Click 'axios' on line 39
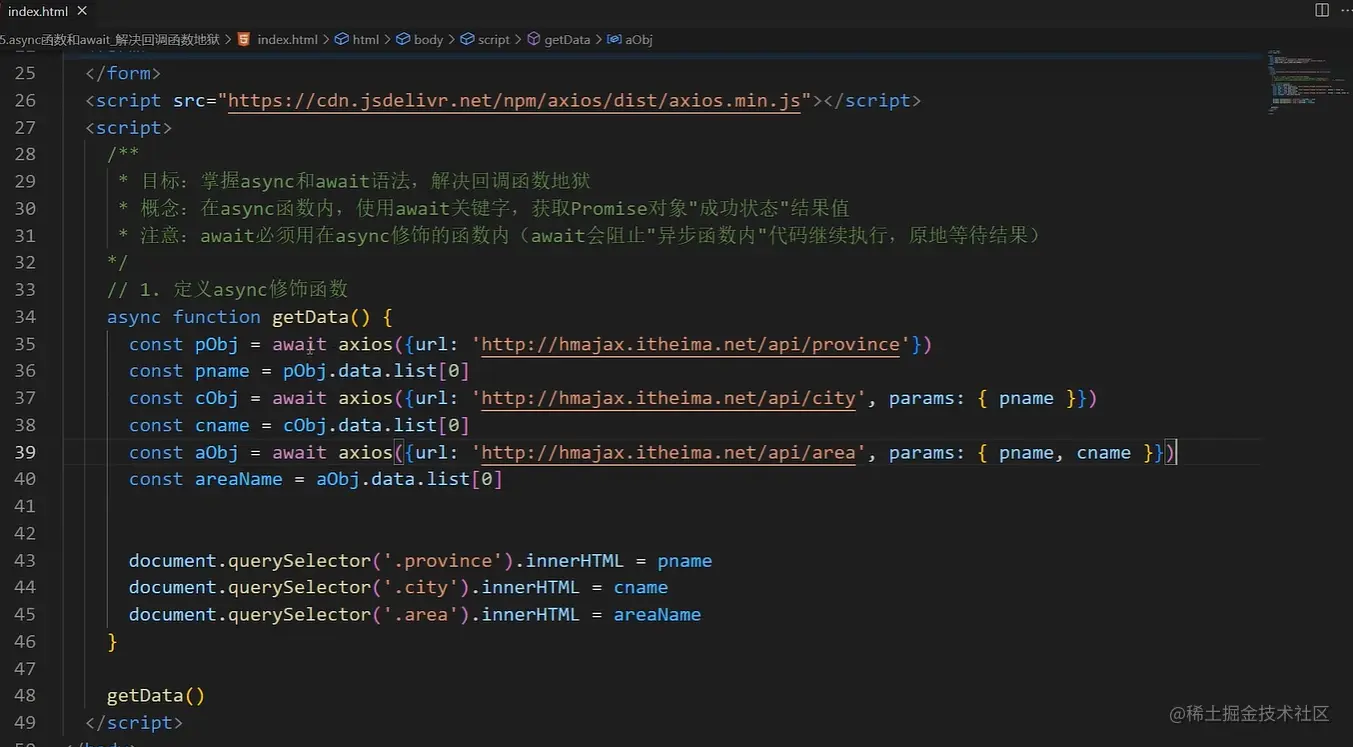The image size is (1353, 747). point(365,452)
